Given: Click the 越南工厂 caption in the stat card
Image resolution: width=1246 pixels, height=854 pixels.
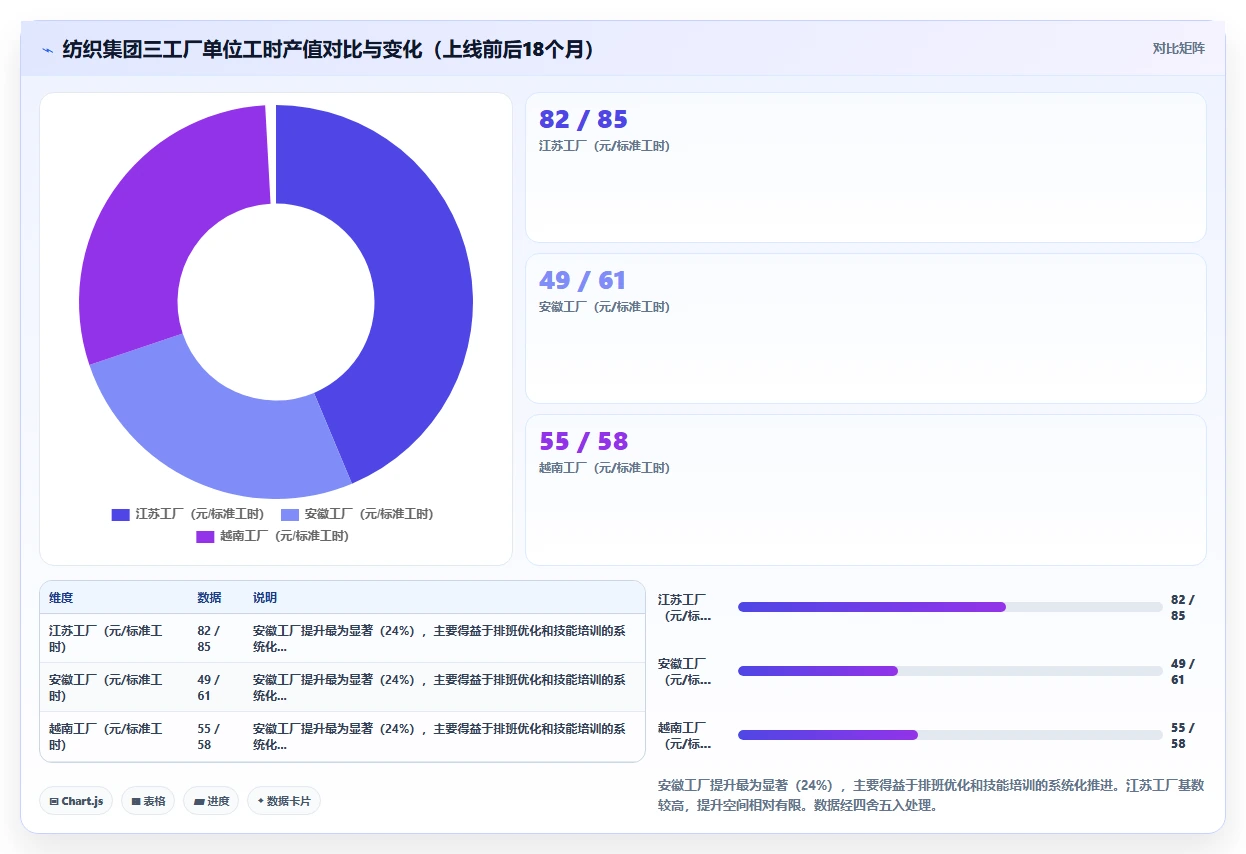Looking at the screenshot, I should tap(604, 468).
